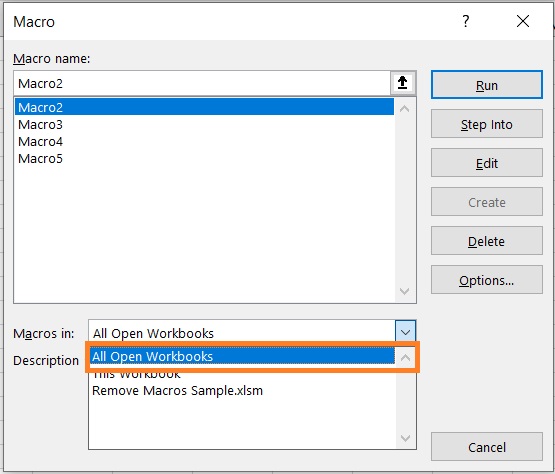
Task: Close the Macro dialog window
Action: pyautogui.click(x=523, y=21)
